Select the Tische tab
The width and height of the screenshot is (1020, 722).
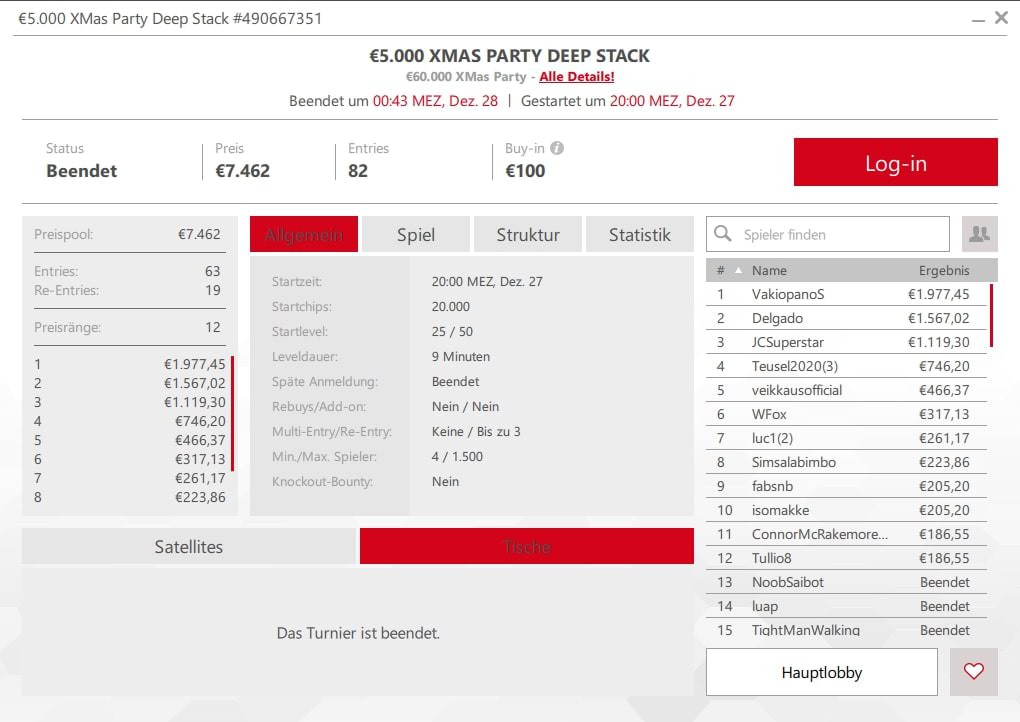pos(526,547)
